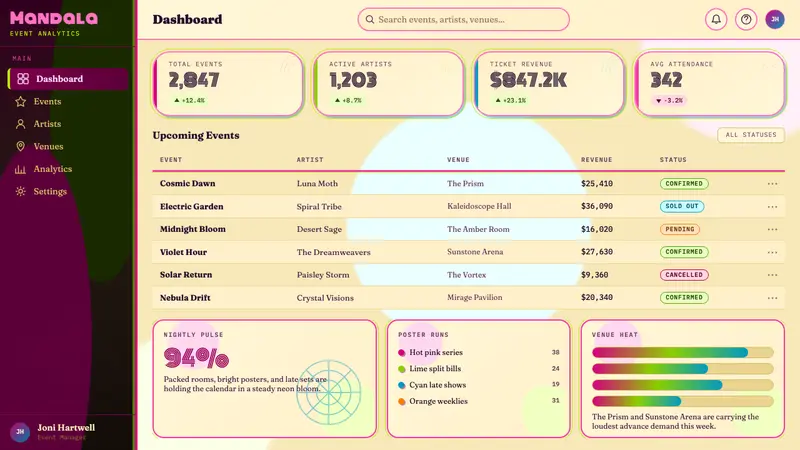Click the Artists person icon

coord(20,124)
